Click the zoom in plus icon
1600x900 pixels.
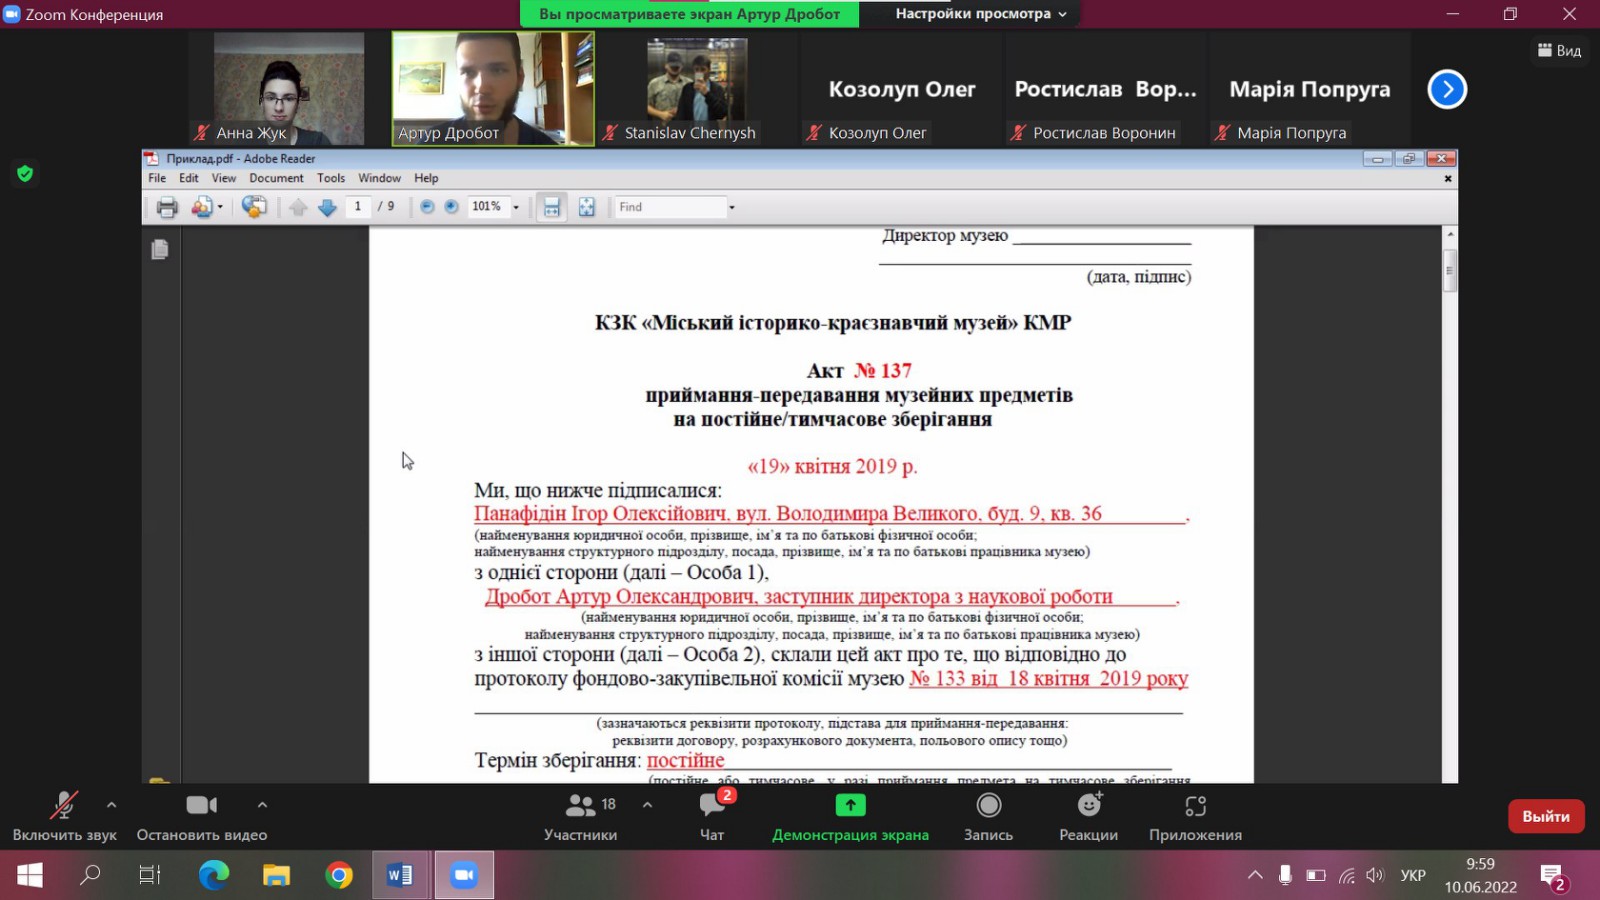click(x=451, y=207)
